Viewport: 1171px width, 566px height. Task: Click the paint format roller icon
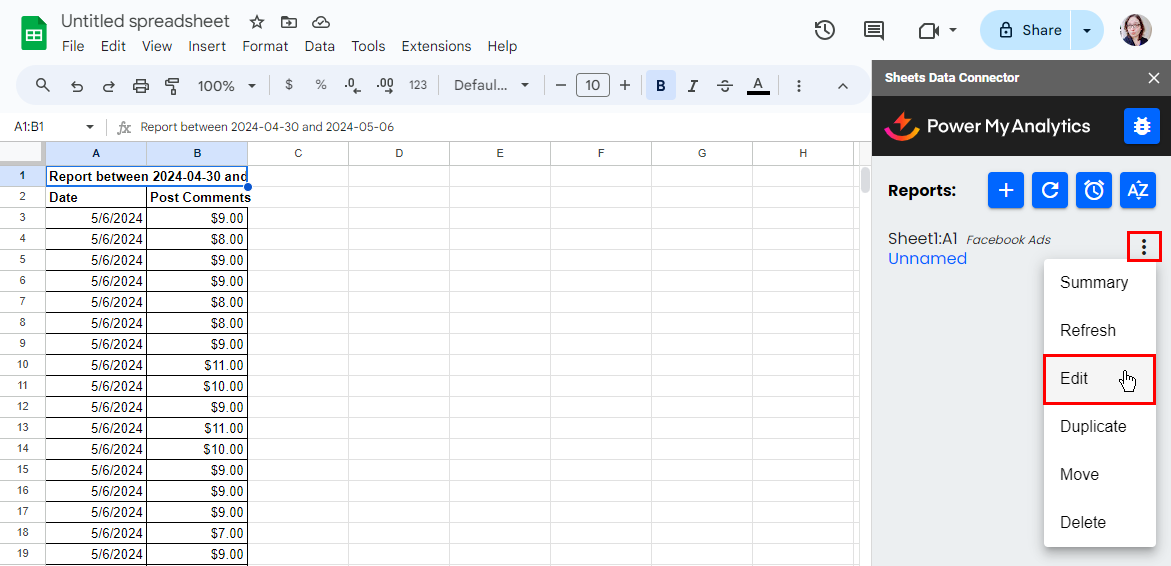pos(172,86)
